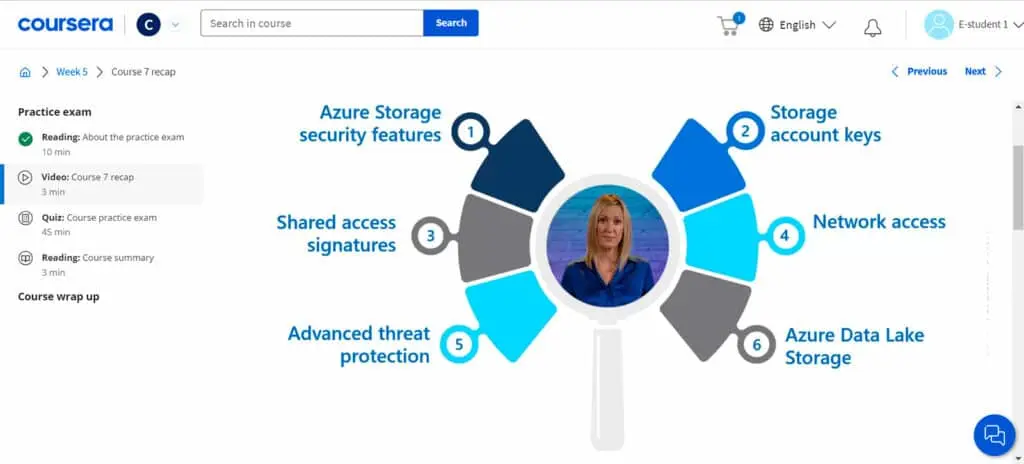The image size is (1024, 464).
Task: Click the vertical page scrollbar
Action: [1018, 188]
